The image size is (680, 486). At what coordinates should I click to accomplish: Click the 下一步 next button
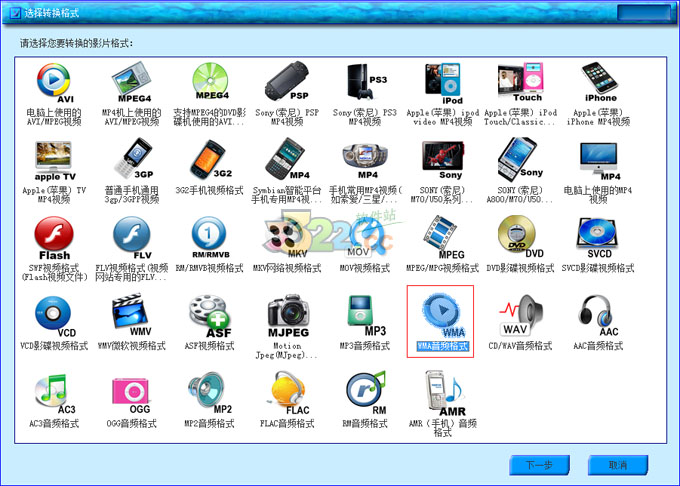point(539,465)
